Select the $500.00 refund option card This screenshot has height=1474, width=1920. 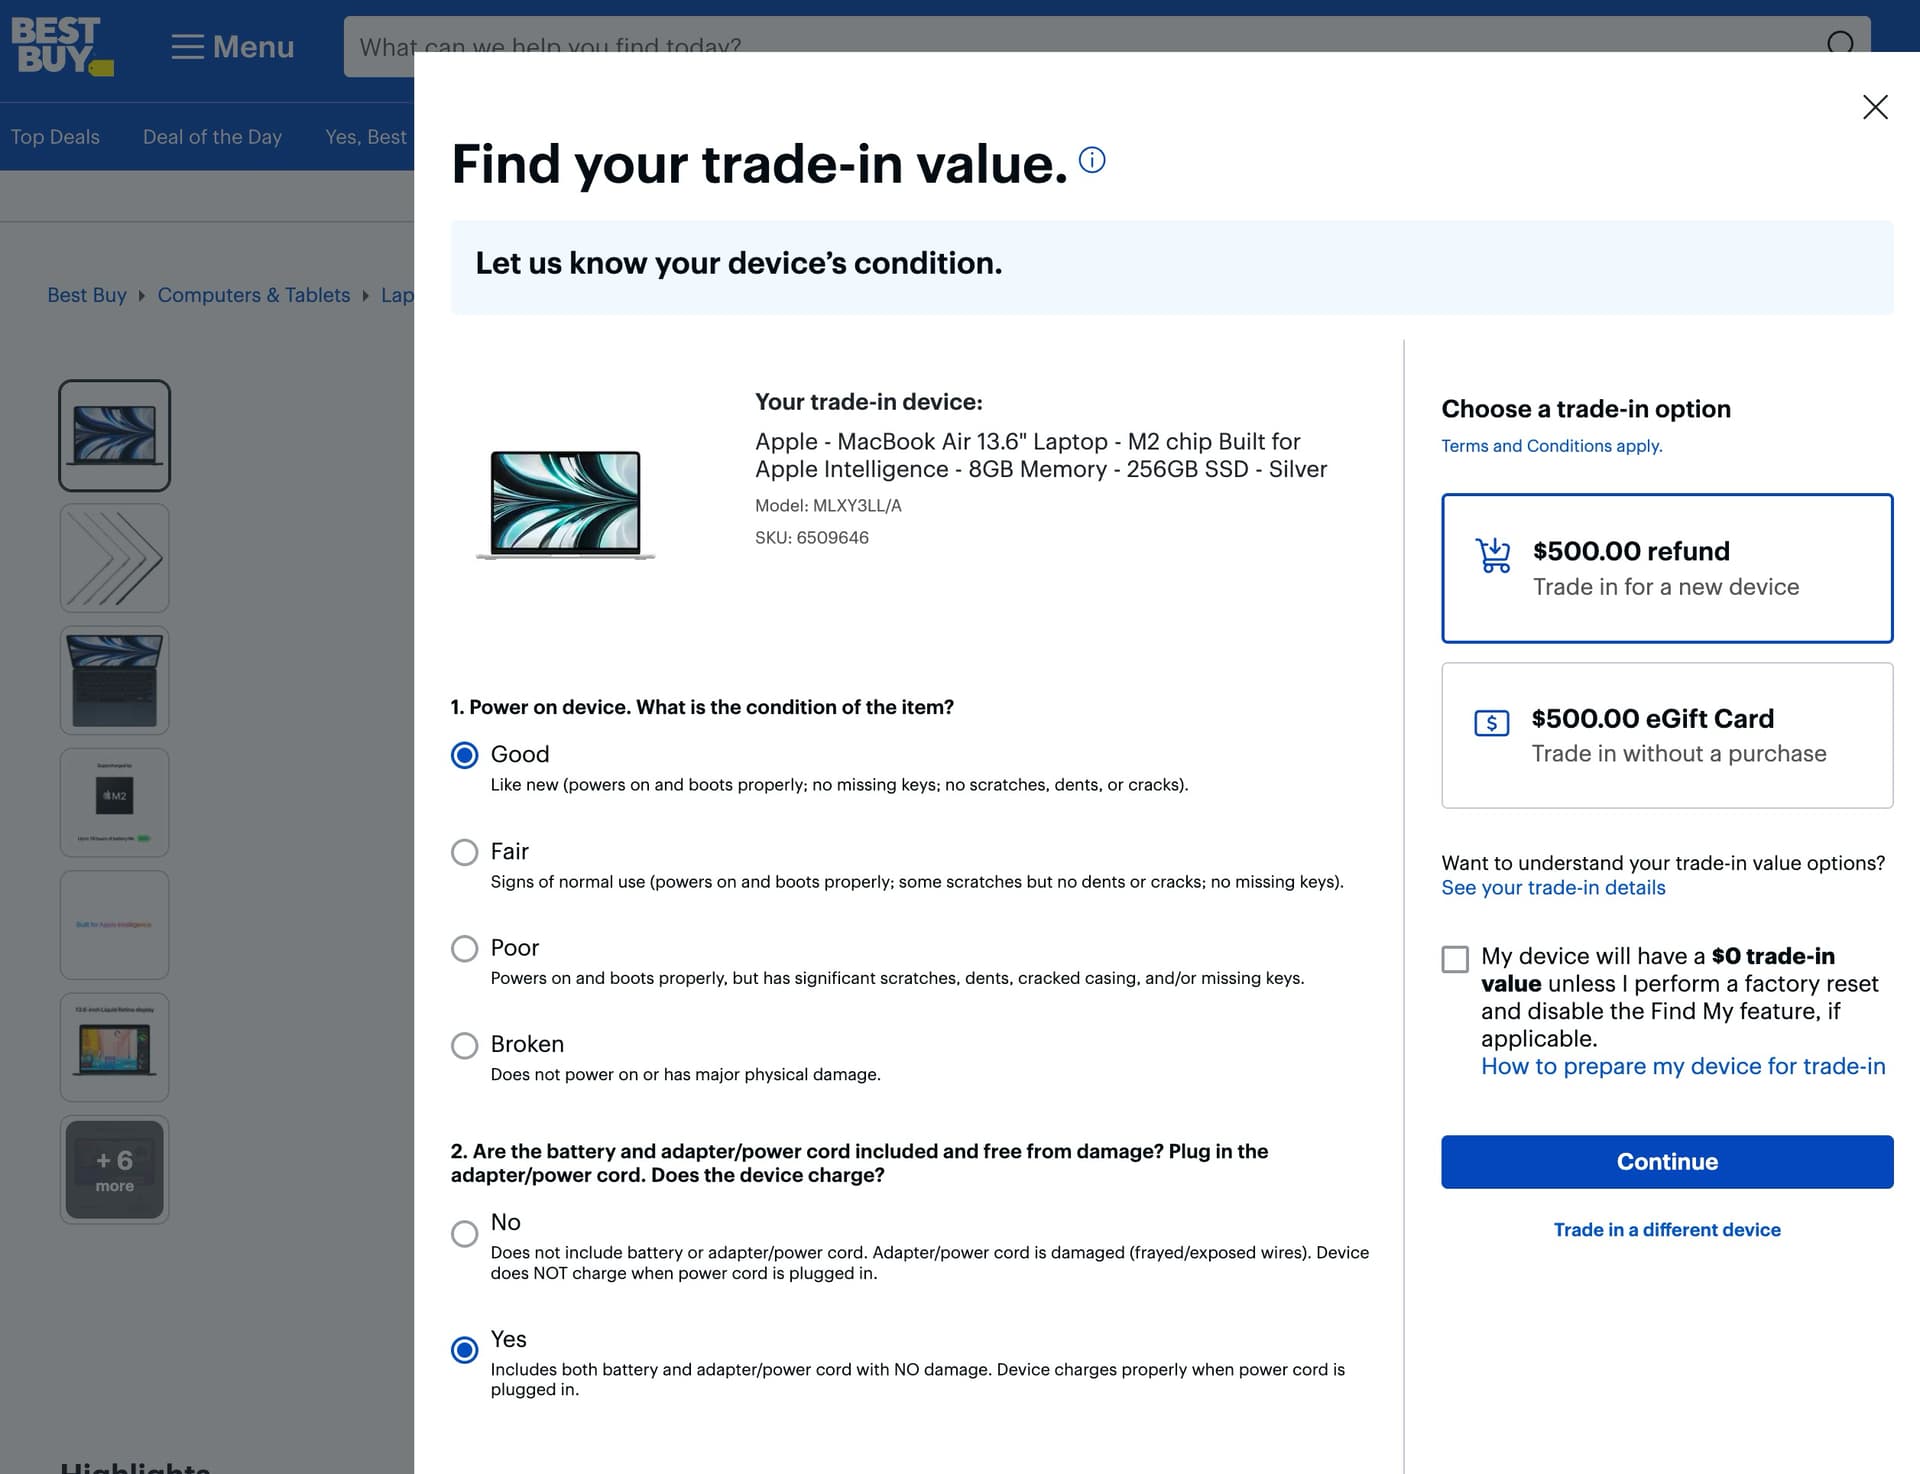coord(1666,568)
